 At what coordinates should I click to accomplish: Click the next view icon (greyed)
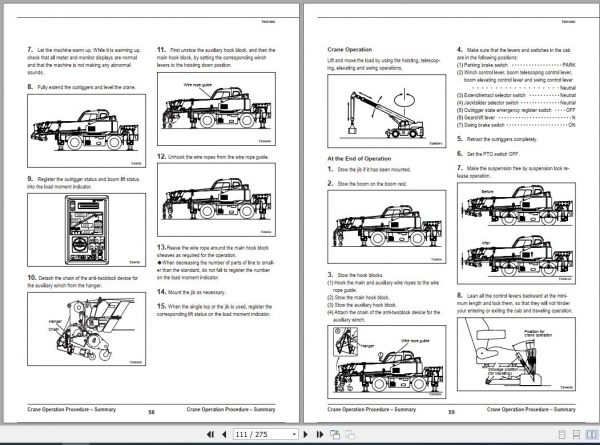click(350, 434)
